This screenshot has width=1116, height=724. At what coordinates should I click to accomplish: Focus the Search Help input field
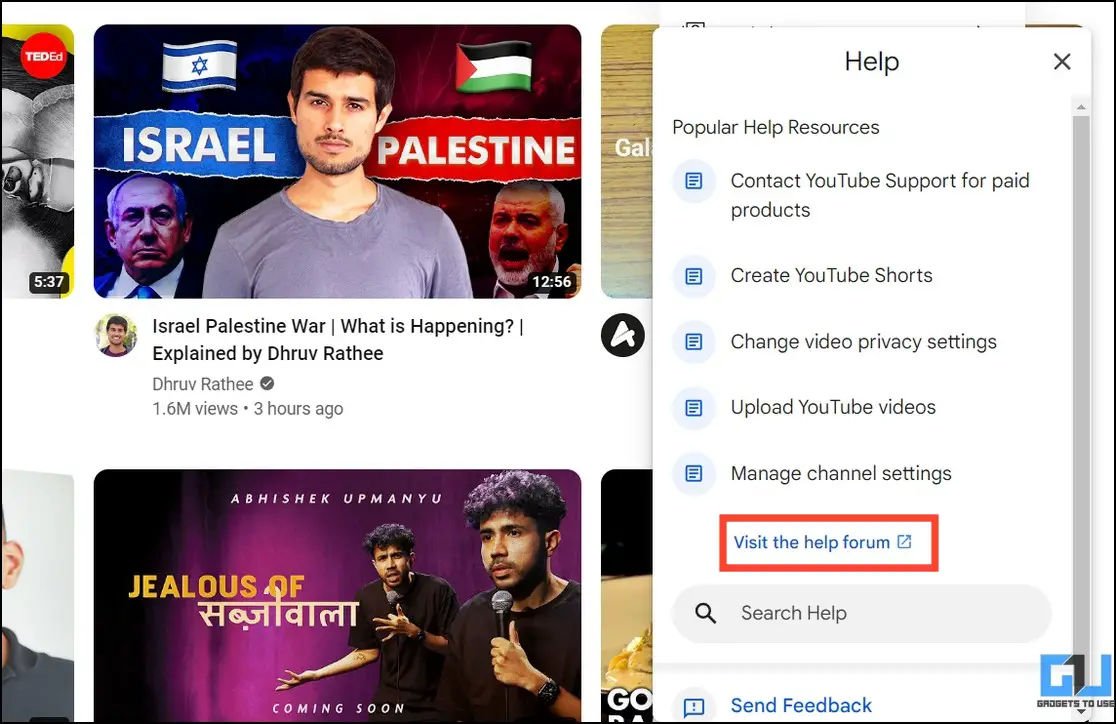click(x=862, y=614)
